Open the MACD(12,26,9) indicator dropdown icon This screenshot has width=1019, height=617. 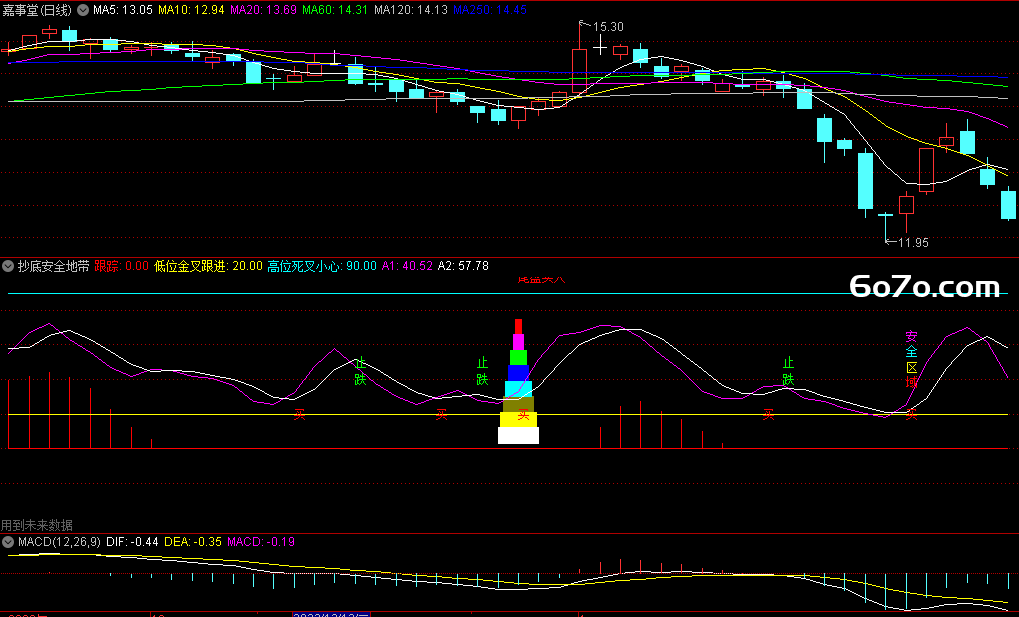click(8, 542)
